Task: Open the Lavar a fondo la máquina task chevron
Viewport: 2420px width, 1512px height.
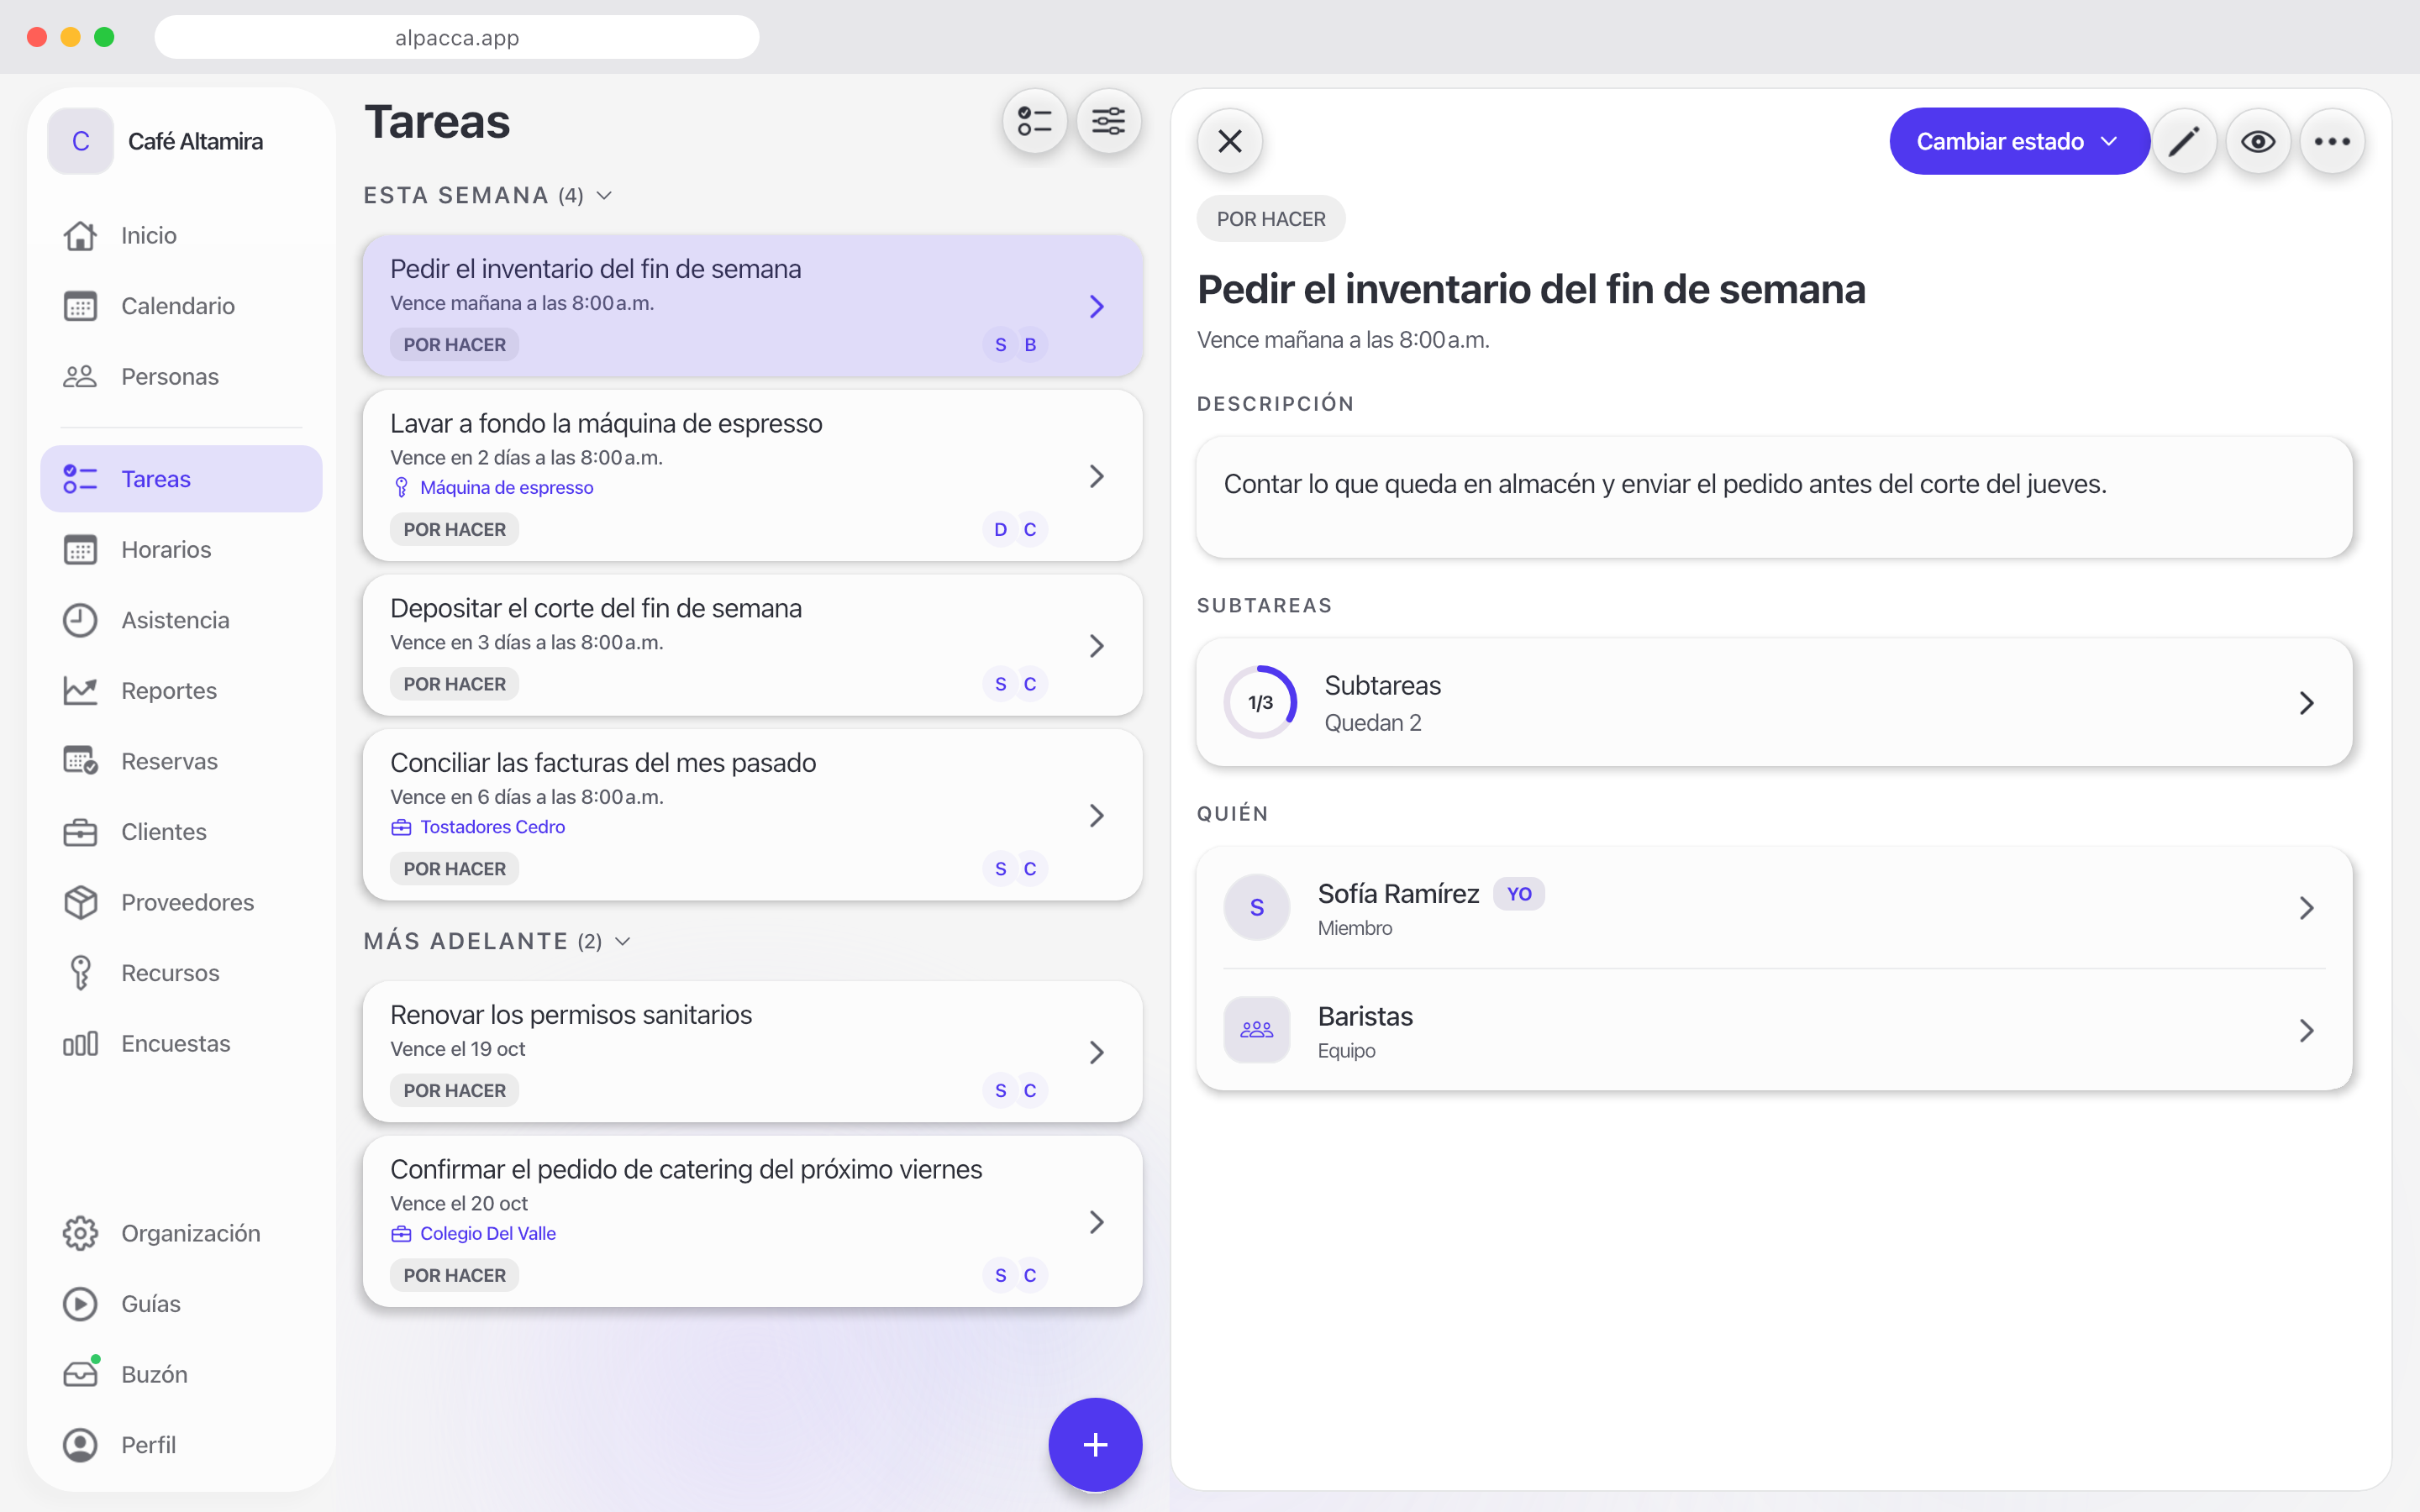Action: pos(1096,476)
